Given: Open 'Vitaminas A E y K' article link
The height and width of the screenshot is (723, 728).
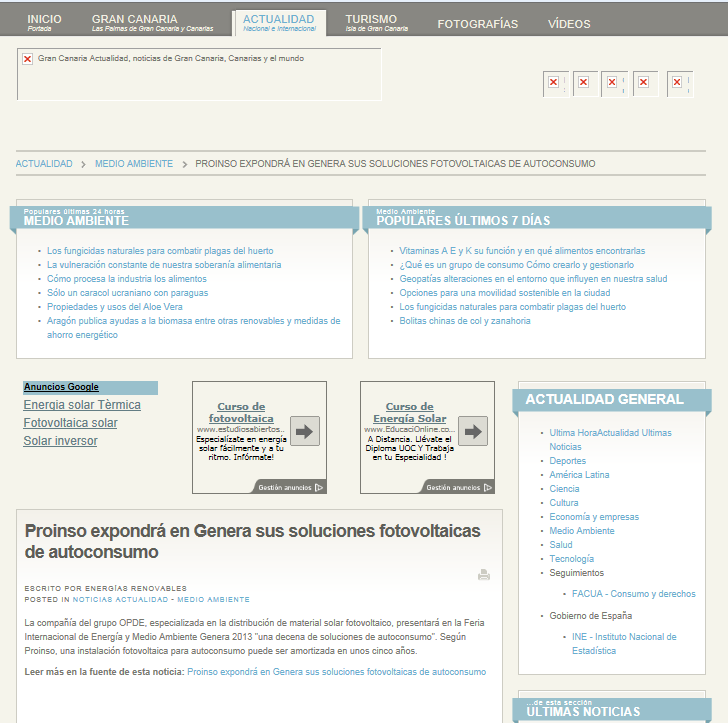Looking at the screenshot, I should (x=522, y=251).
